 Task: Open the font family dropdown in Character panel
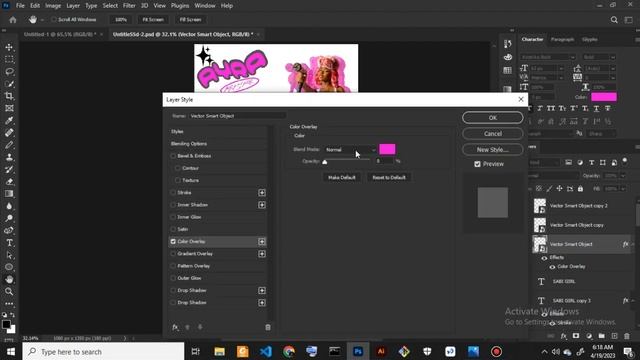click(x=548, y=57)
